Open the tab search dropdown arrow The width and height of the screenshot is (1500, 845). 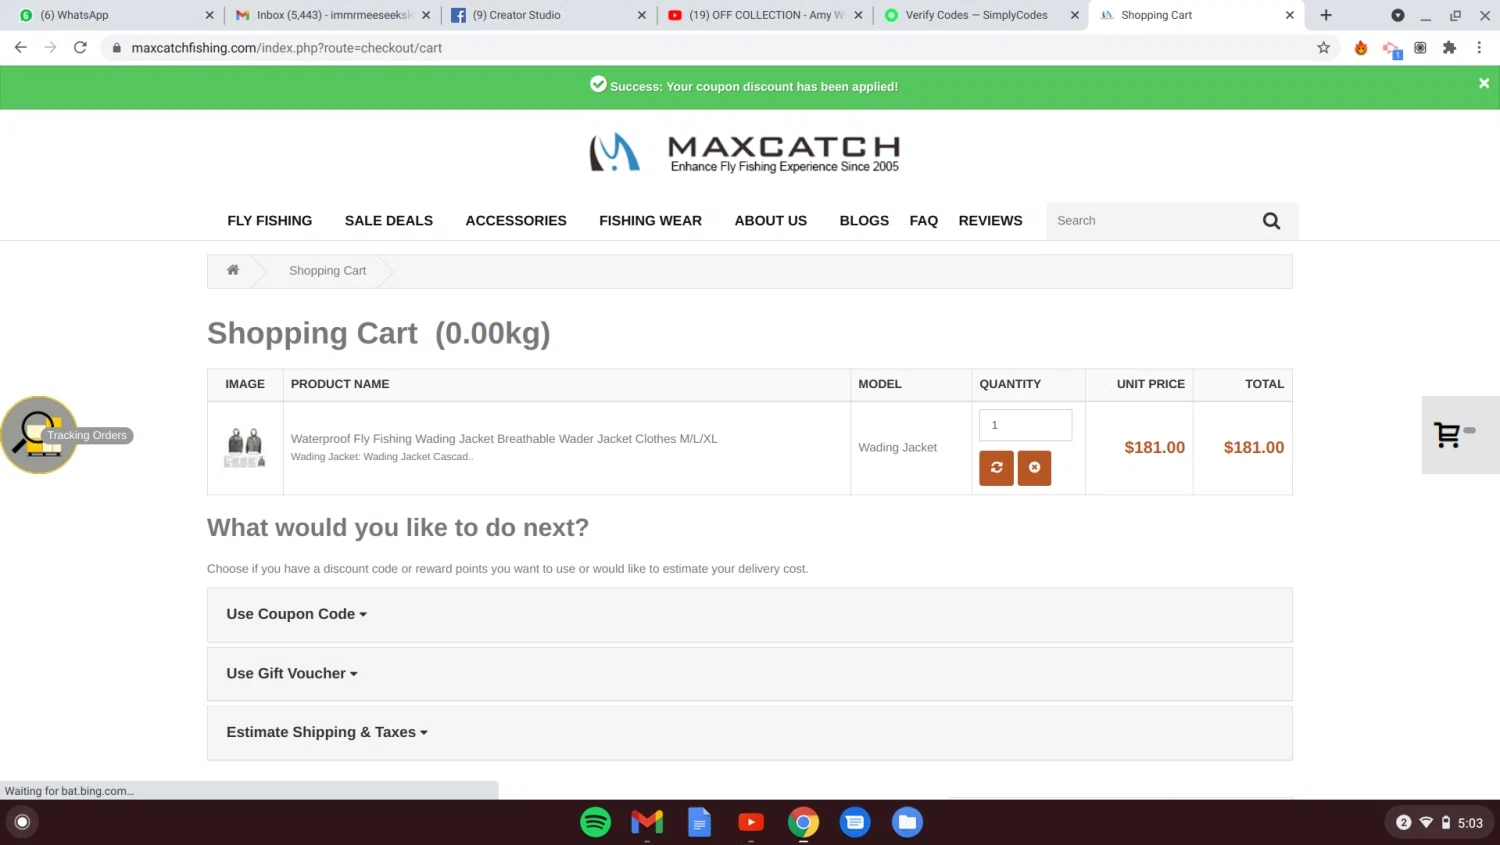(x=1397, y=15)
